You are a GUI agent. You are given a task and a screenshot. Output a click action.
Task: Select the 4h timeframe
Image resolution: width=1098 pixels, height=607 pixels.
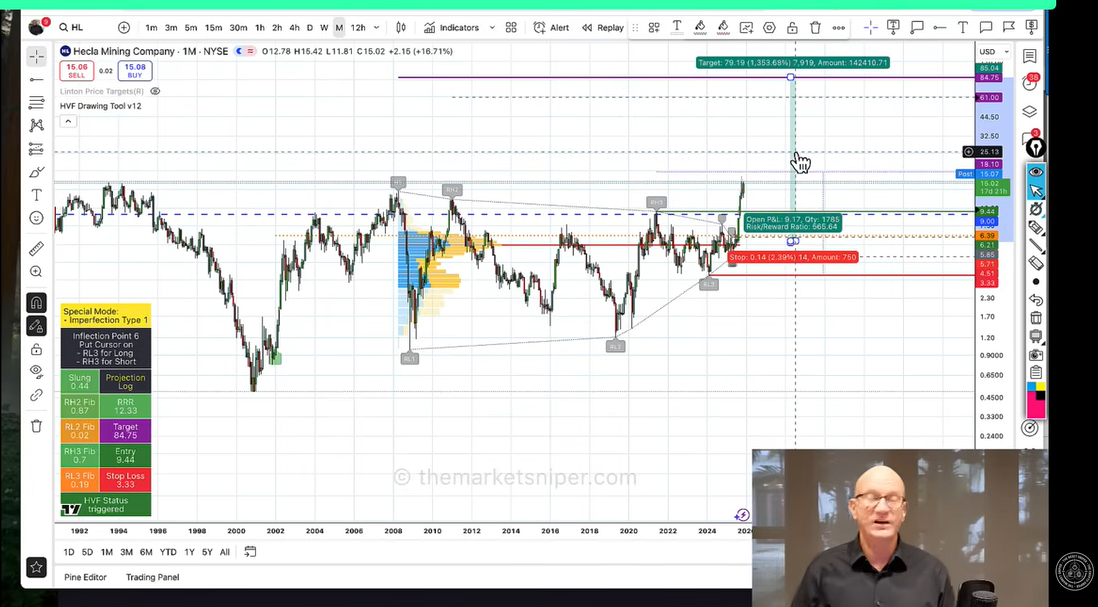click(x=294, y=28)
